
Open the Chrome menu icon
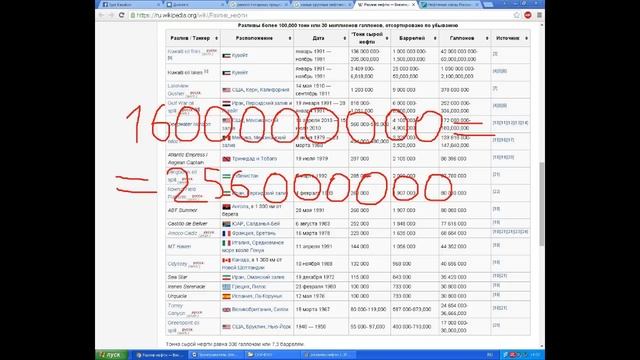pyautogui.click(x=539, y=15)
